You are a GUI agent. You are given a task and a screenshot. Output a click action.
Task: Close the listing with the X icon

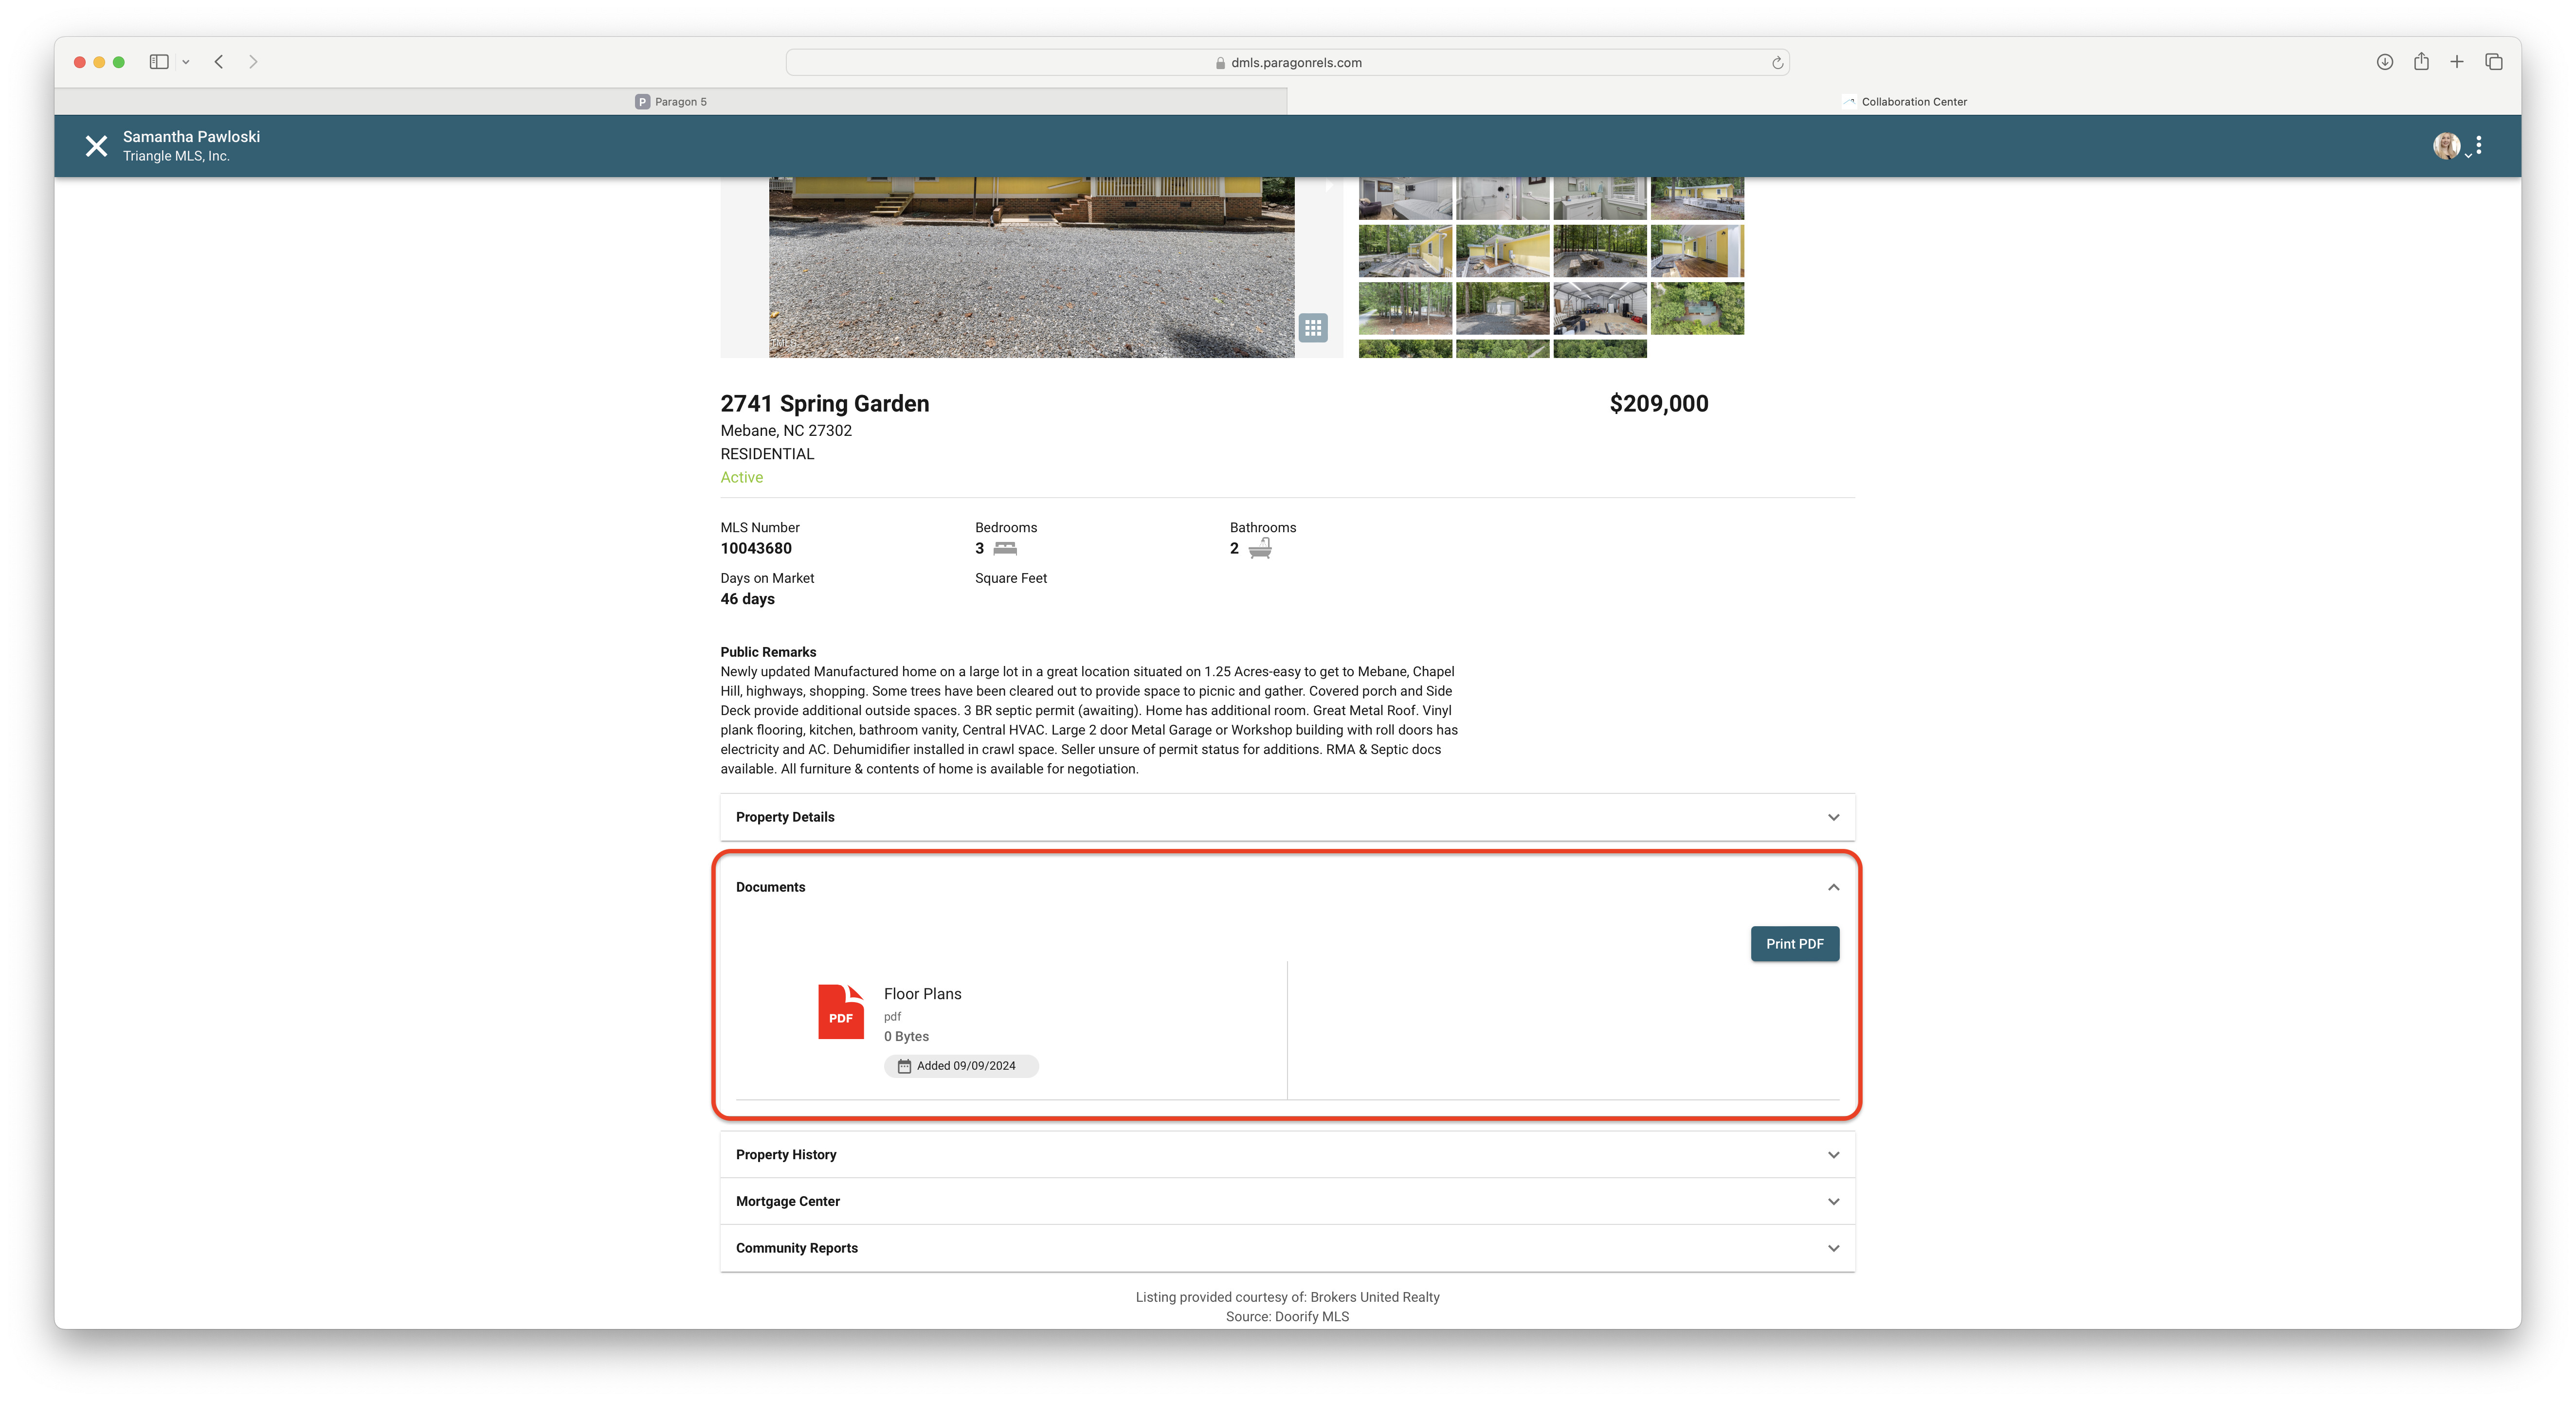(96, 146)
